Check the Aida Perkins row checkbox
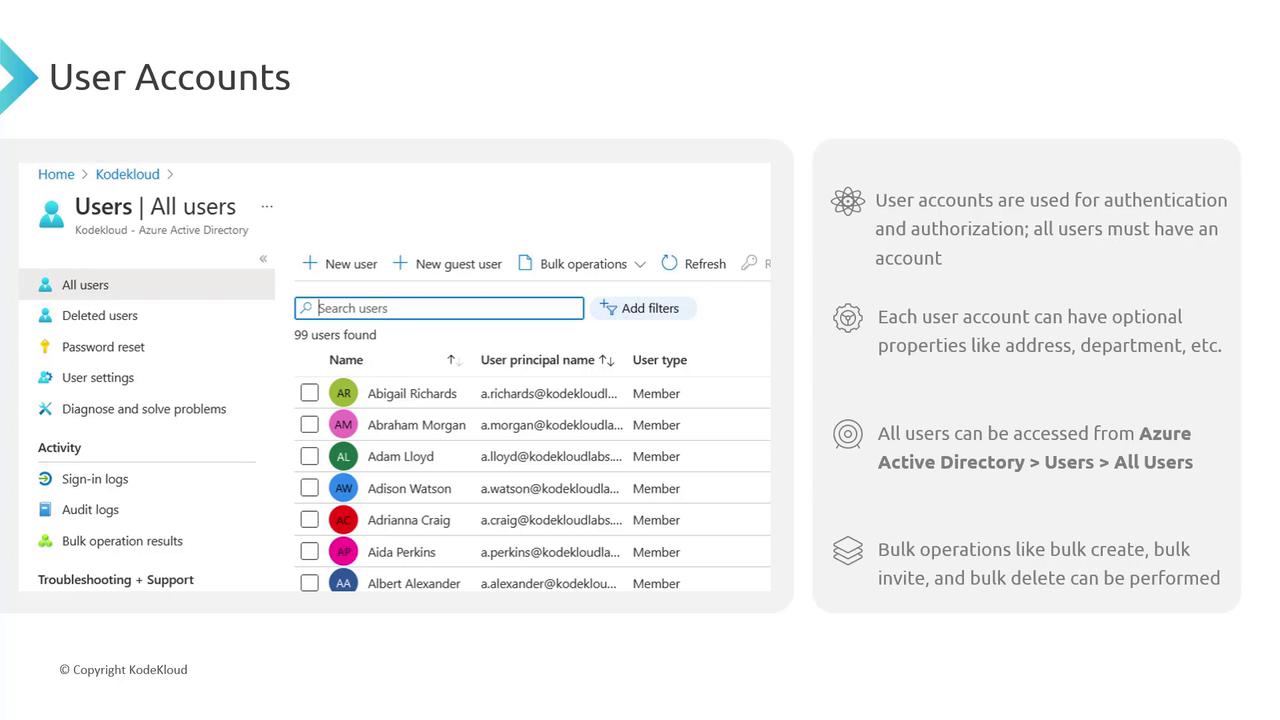The image size is (1280, 720). point(310,551)
